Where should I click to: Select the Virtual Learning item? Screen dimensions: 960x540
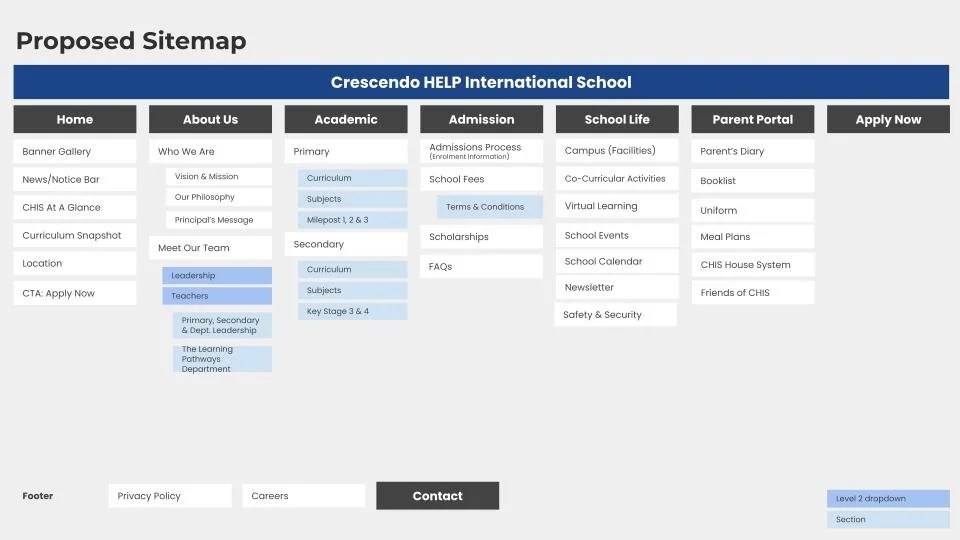[617, 206]
